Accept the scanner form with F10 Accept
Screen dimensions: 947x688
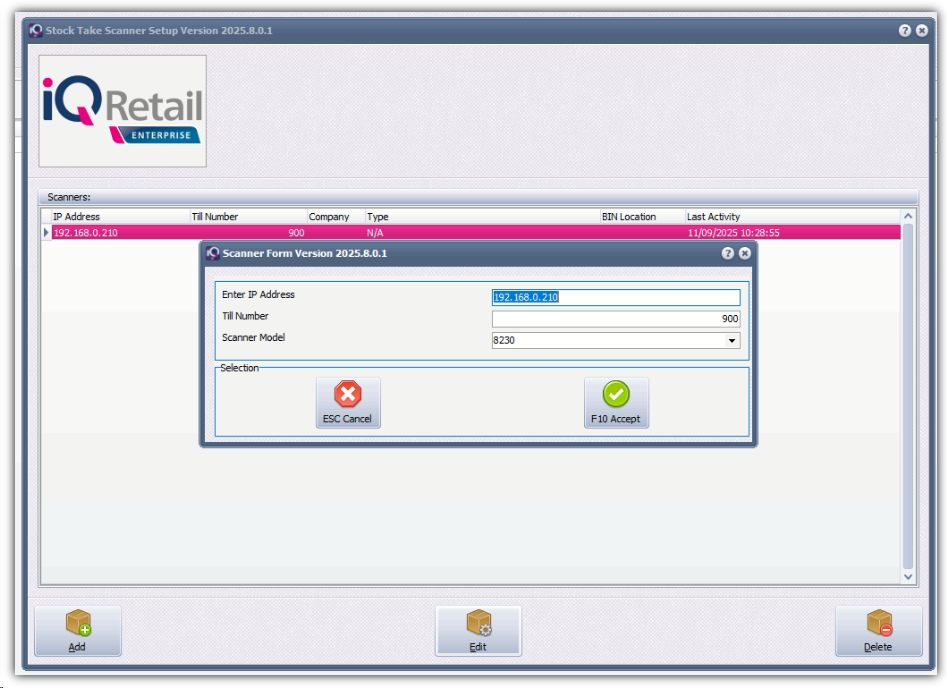pyautogui.click(x=616, y=403)
